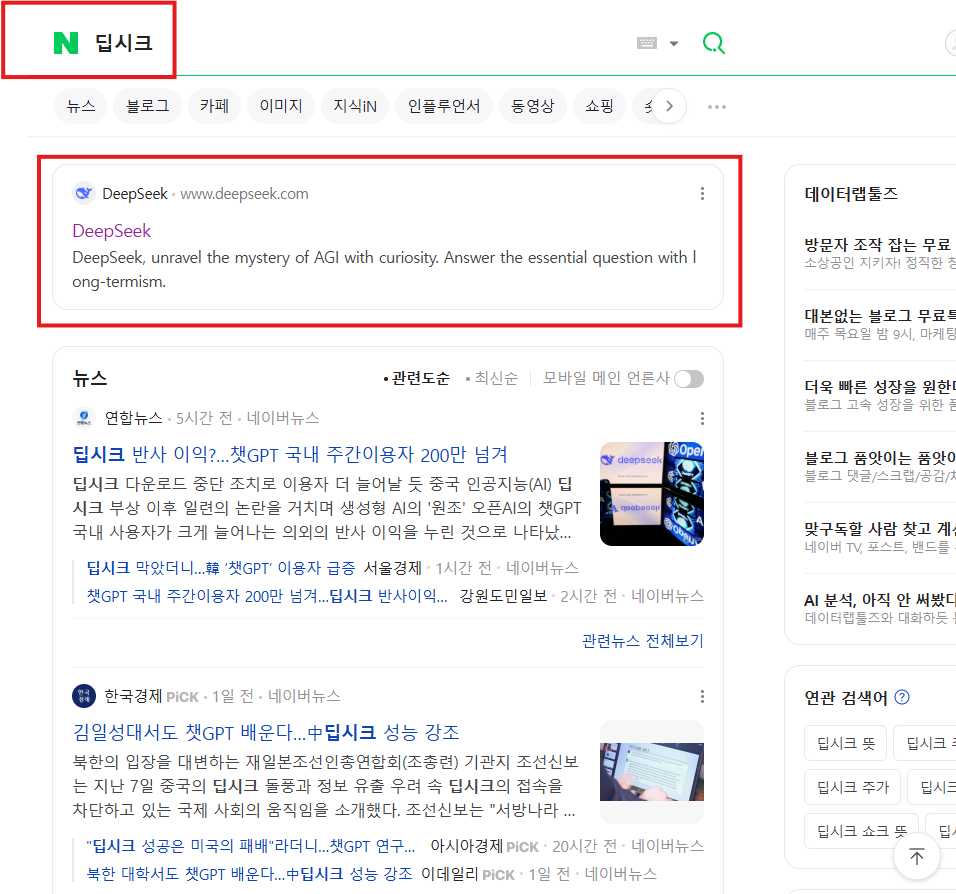Open 네이버뉴스 link beside 연합뉴스 5시간 전

(283, 418)
